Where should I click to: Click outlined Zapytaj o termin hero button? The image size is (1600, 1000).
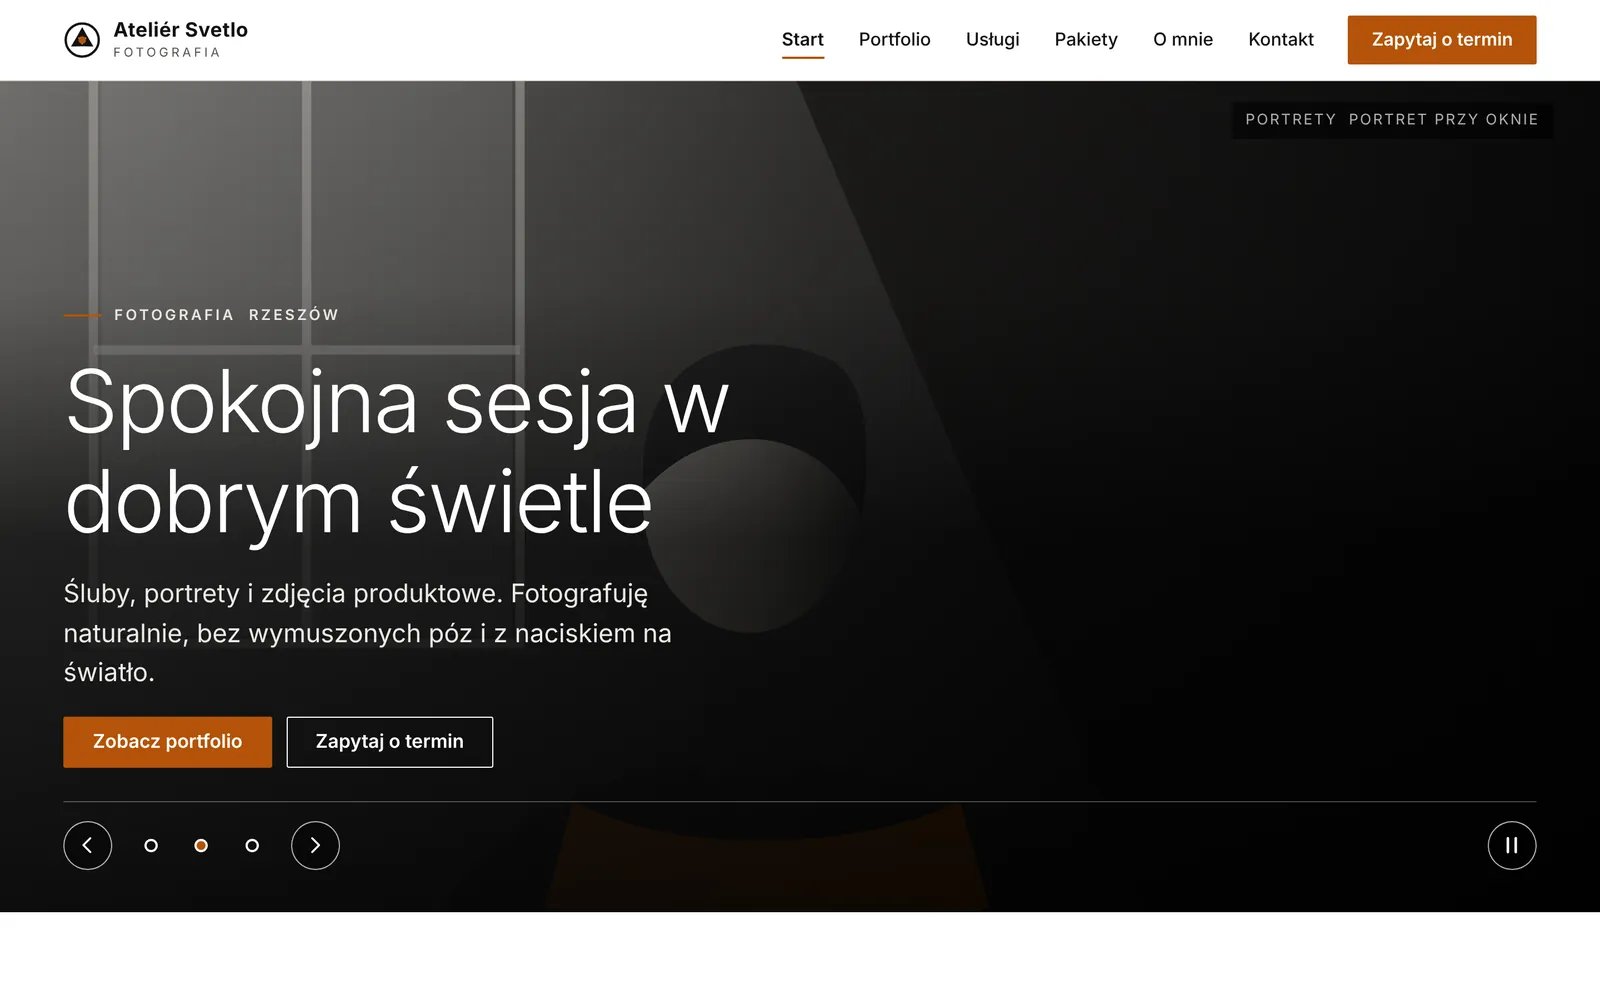click(x=390, y=742)
